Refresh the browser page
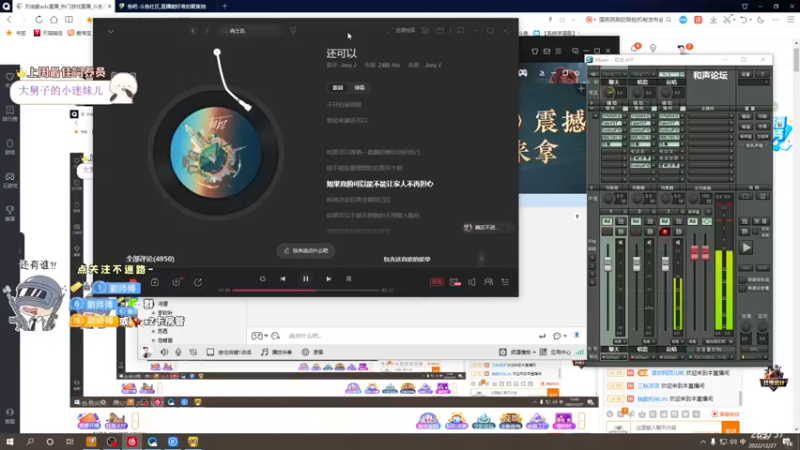 point(39,19)
